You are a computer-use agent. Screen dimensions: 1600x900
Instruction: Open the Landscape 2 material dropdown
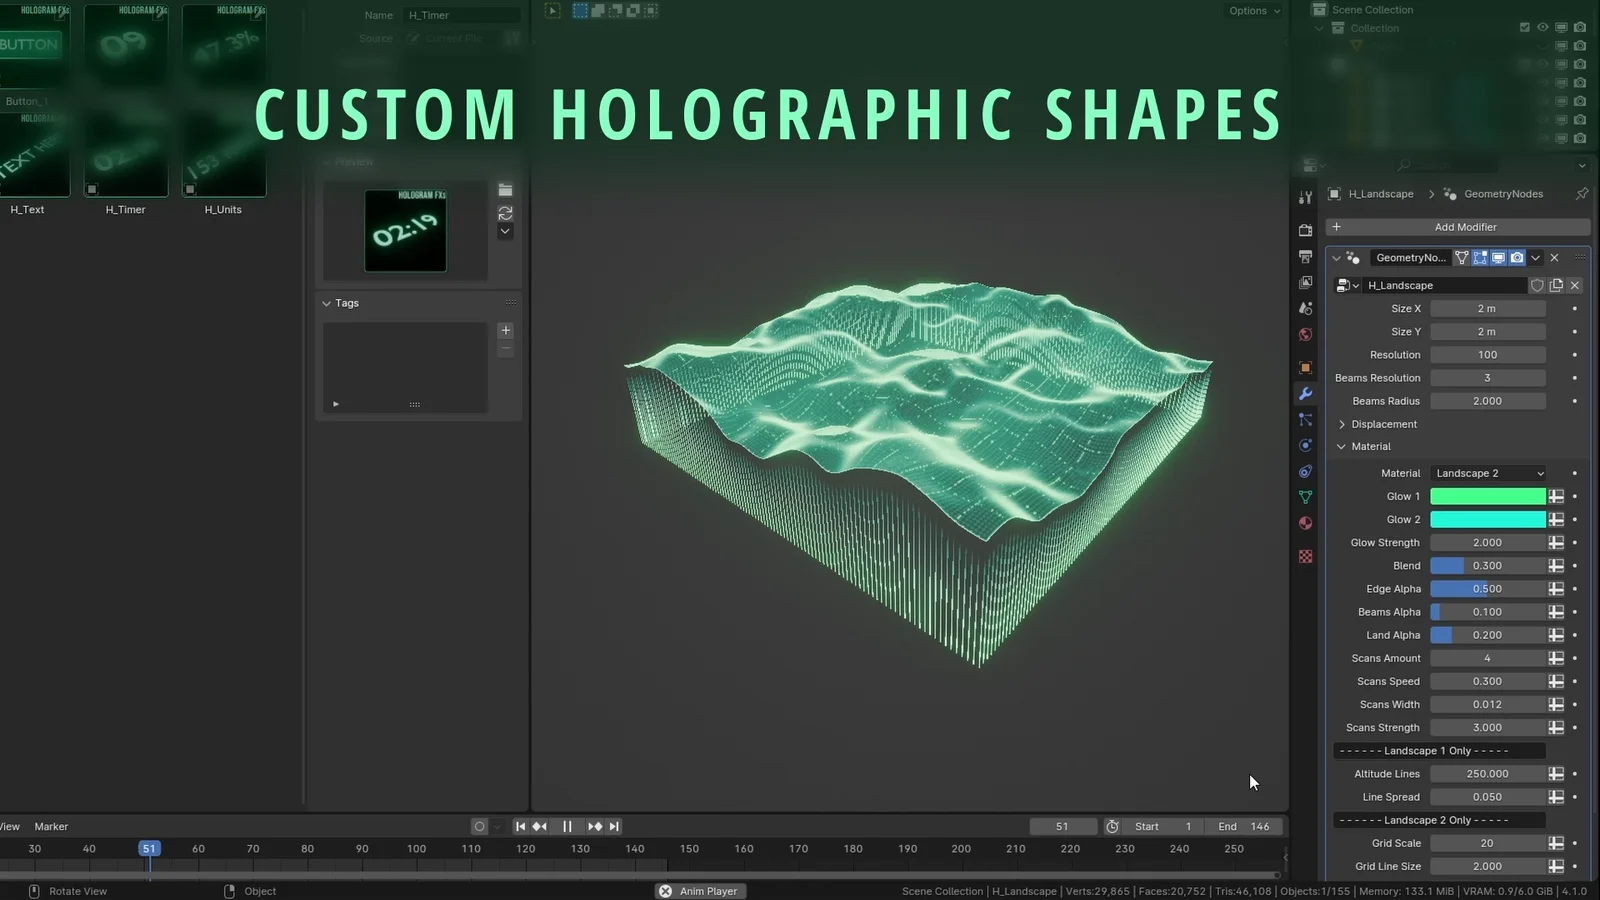1488,473
